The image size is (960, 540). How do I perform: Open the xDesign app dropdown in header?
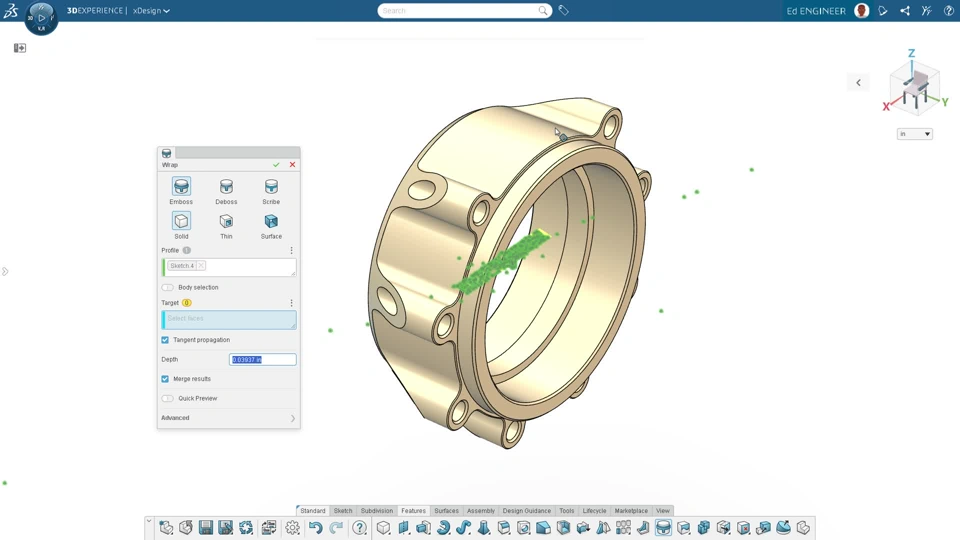(x=152, y=11)
